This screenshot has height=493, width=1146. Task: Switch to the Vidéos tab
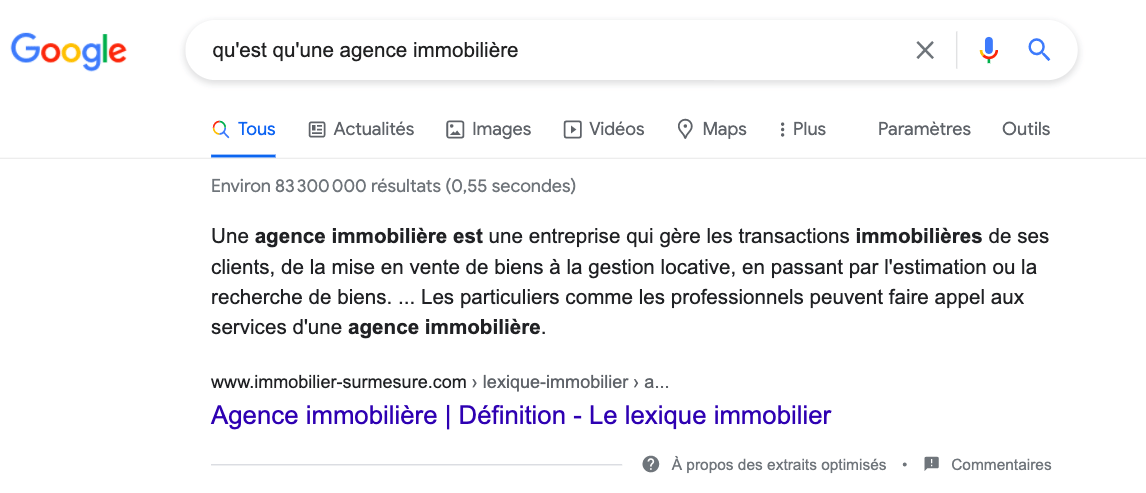(616, 129)
